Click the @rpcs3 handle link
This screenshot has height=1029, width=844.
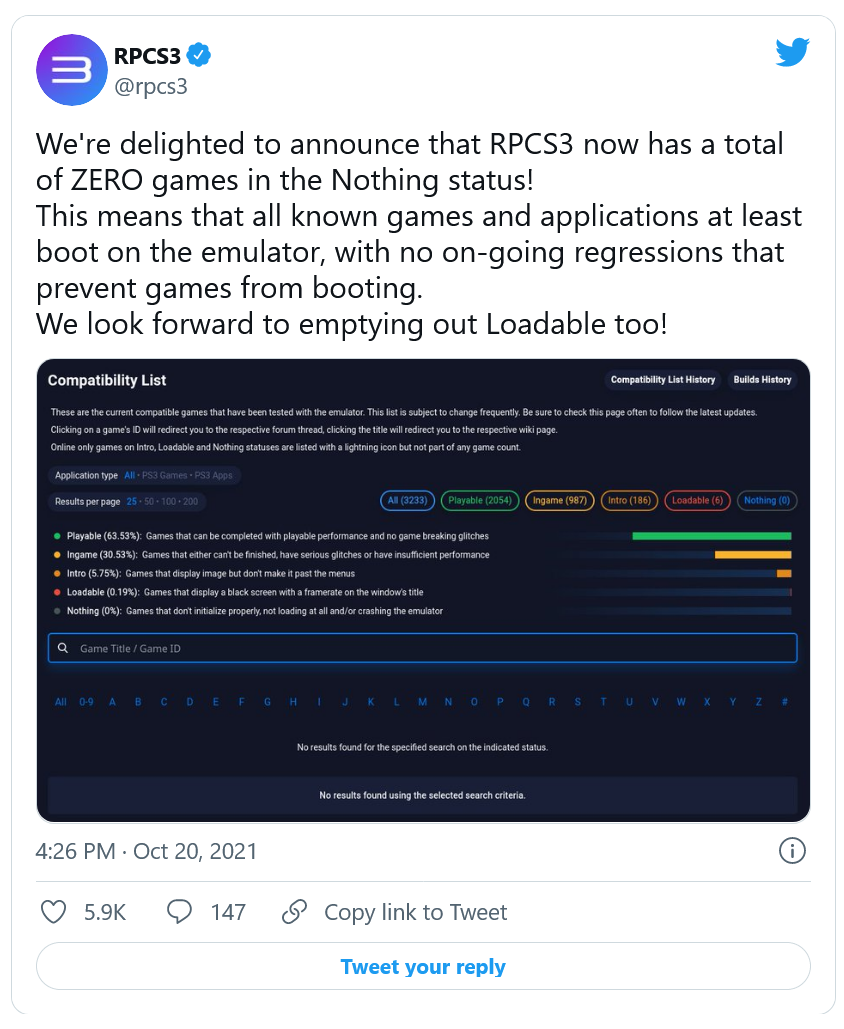tap(151, 86)
